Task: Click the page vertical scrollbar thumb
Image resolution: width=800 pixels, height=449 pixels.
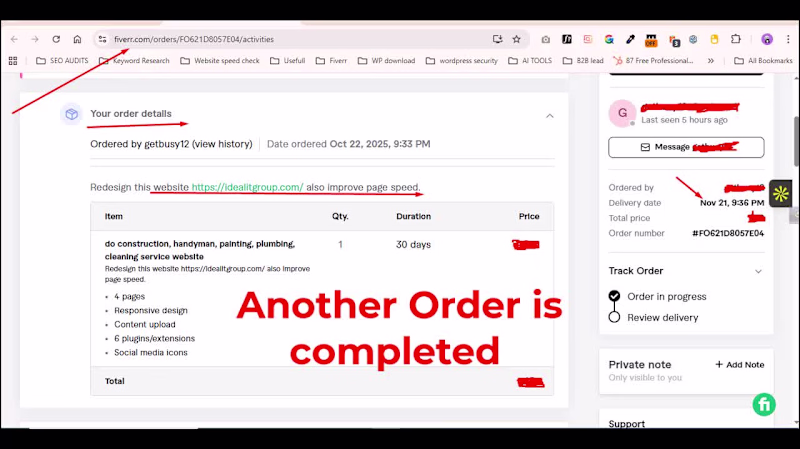Action: tap(796, 141)
